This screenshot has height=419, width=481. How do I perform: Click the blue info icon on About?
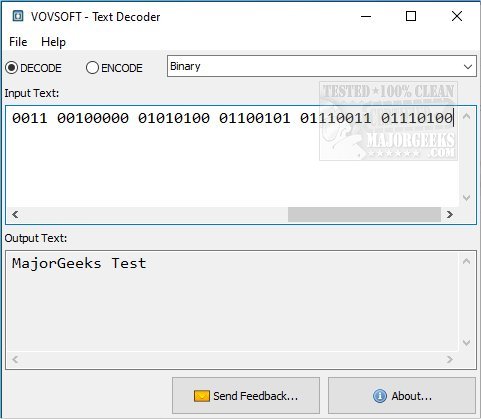[x=380, y=396]
